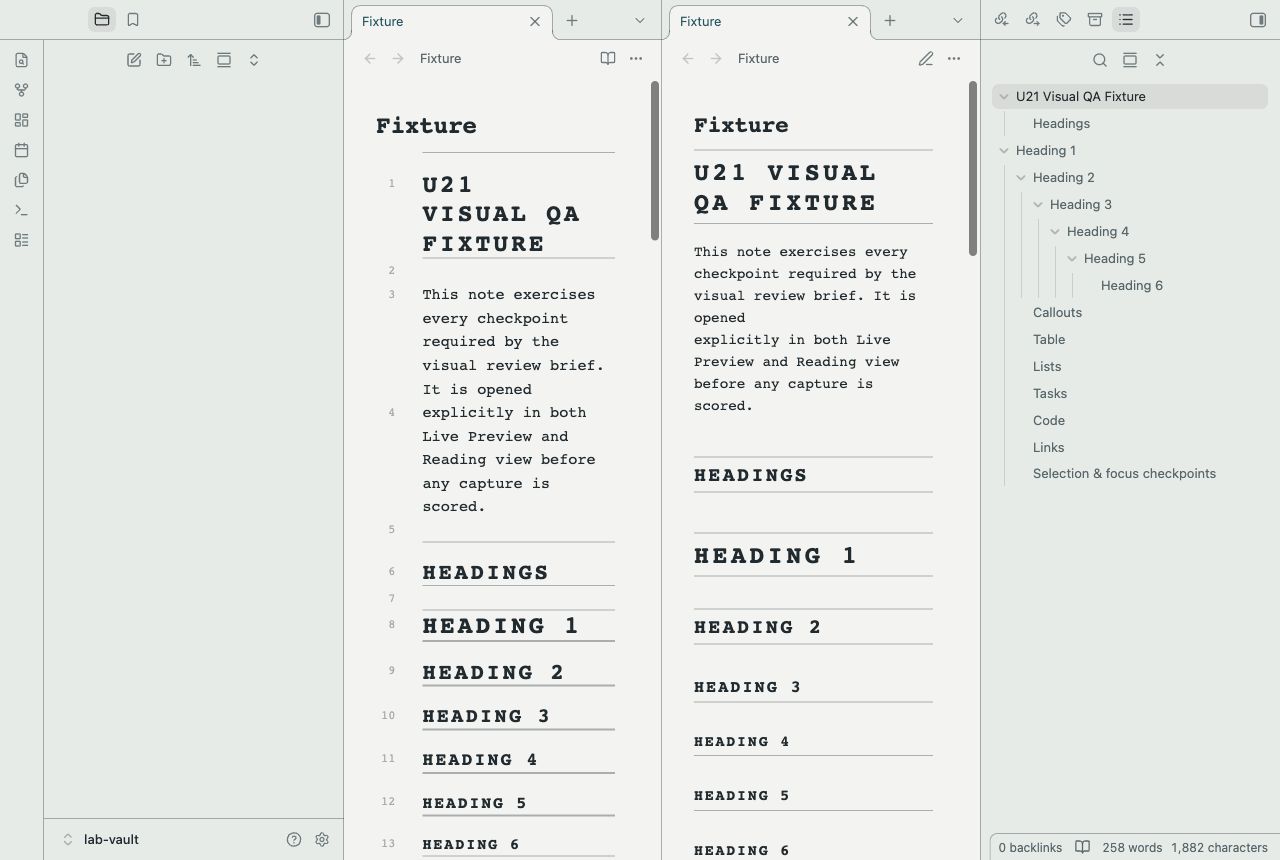This screenshot has width=1280, height=860.
Task: Toggle the status bar reading view icon
Action: tap(1082, 847)
